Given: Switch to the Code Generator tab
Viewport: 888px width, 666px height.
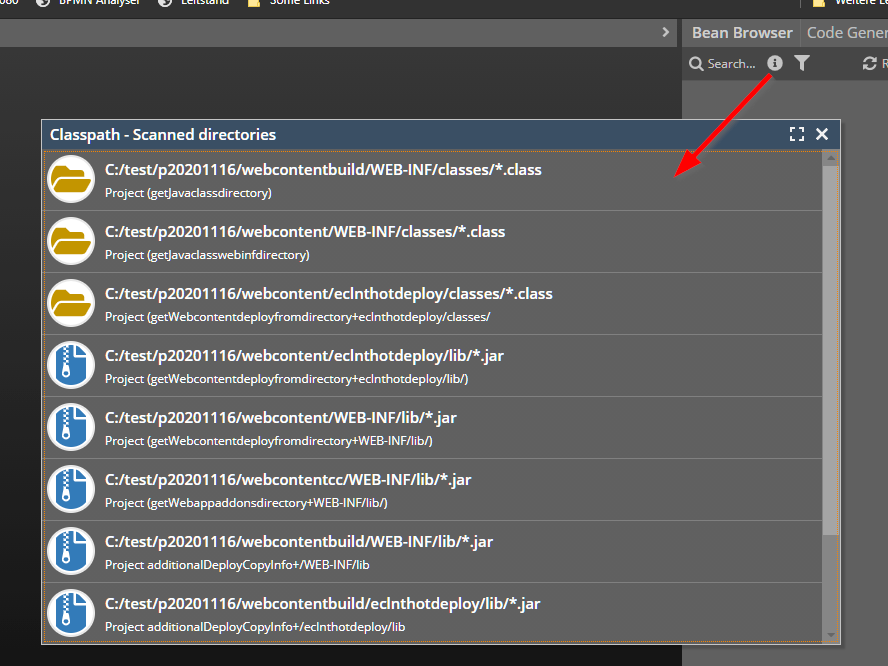Looking at the screenshot, I should 846,32.
